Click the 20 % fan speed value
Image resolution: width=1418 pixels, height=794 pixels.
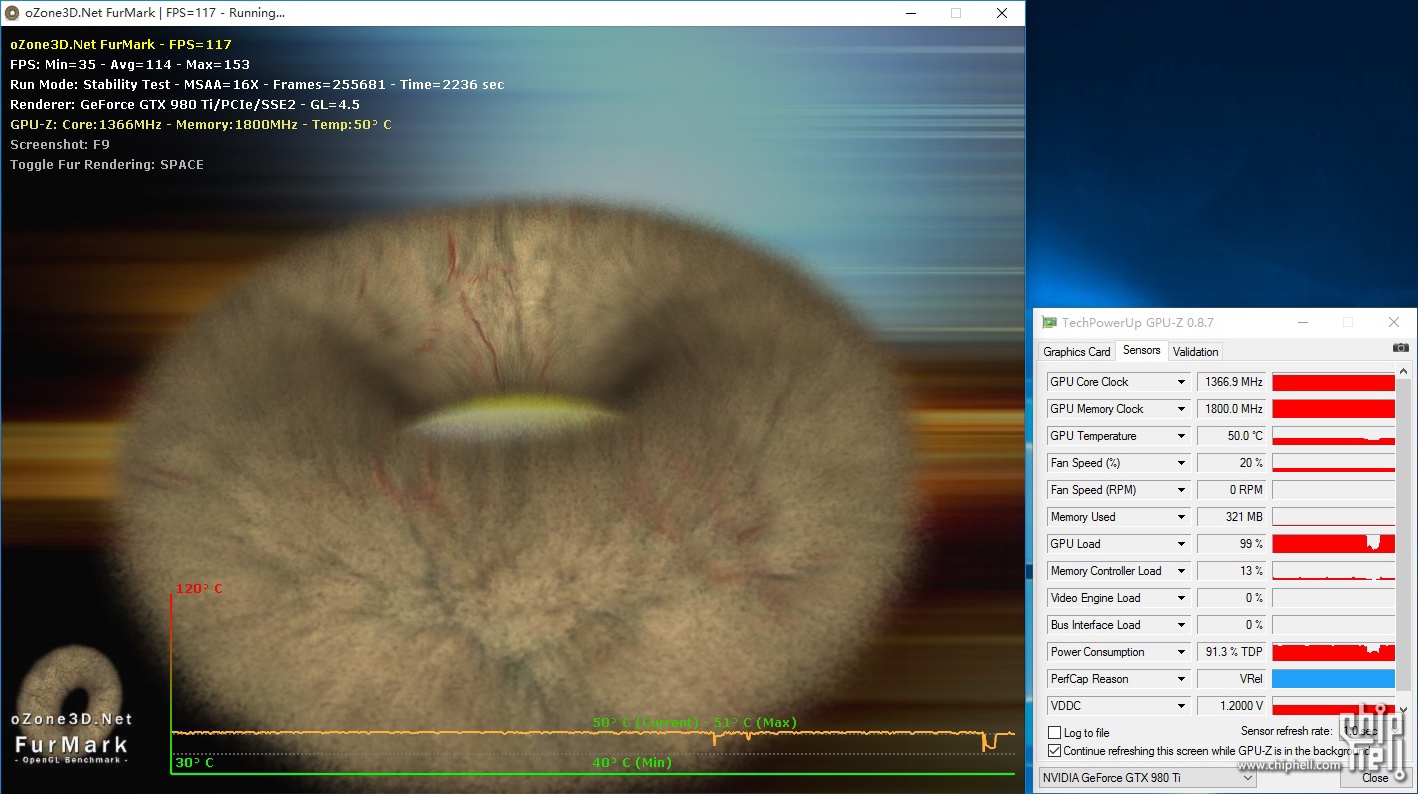click(x=1232, y=463)
